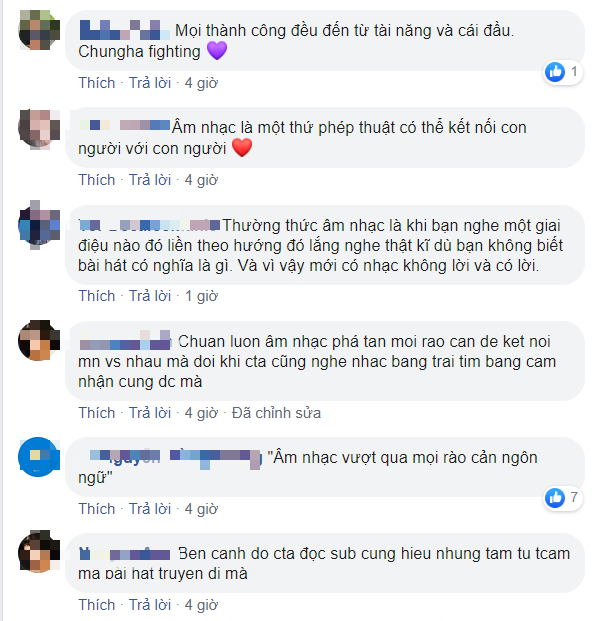Click Thích under the 'Thường thức âm nhạc' comment

coord(97,296)
